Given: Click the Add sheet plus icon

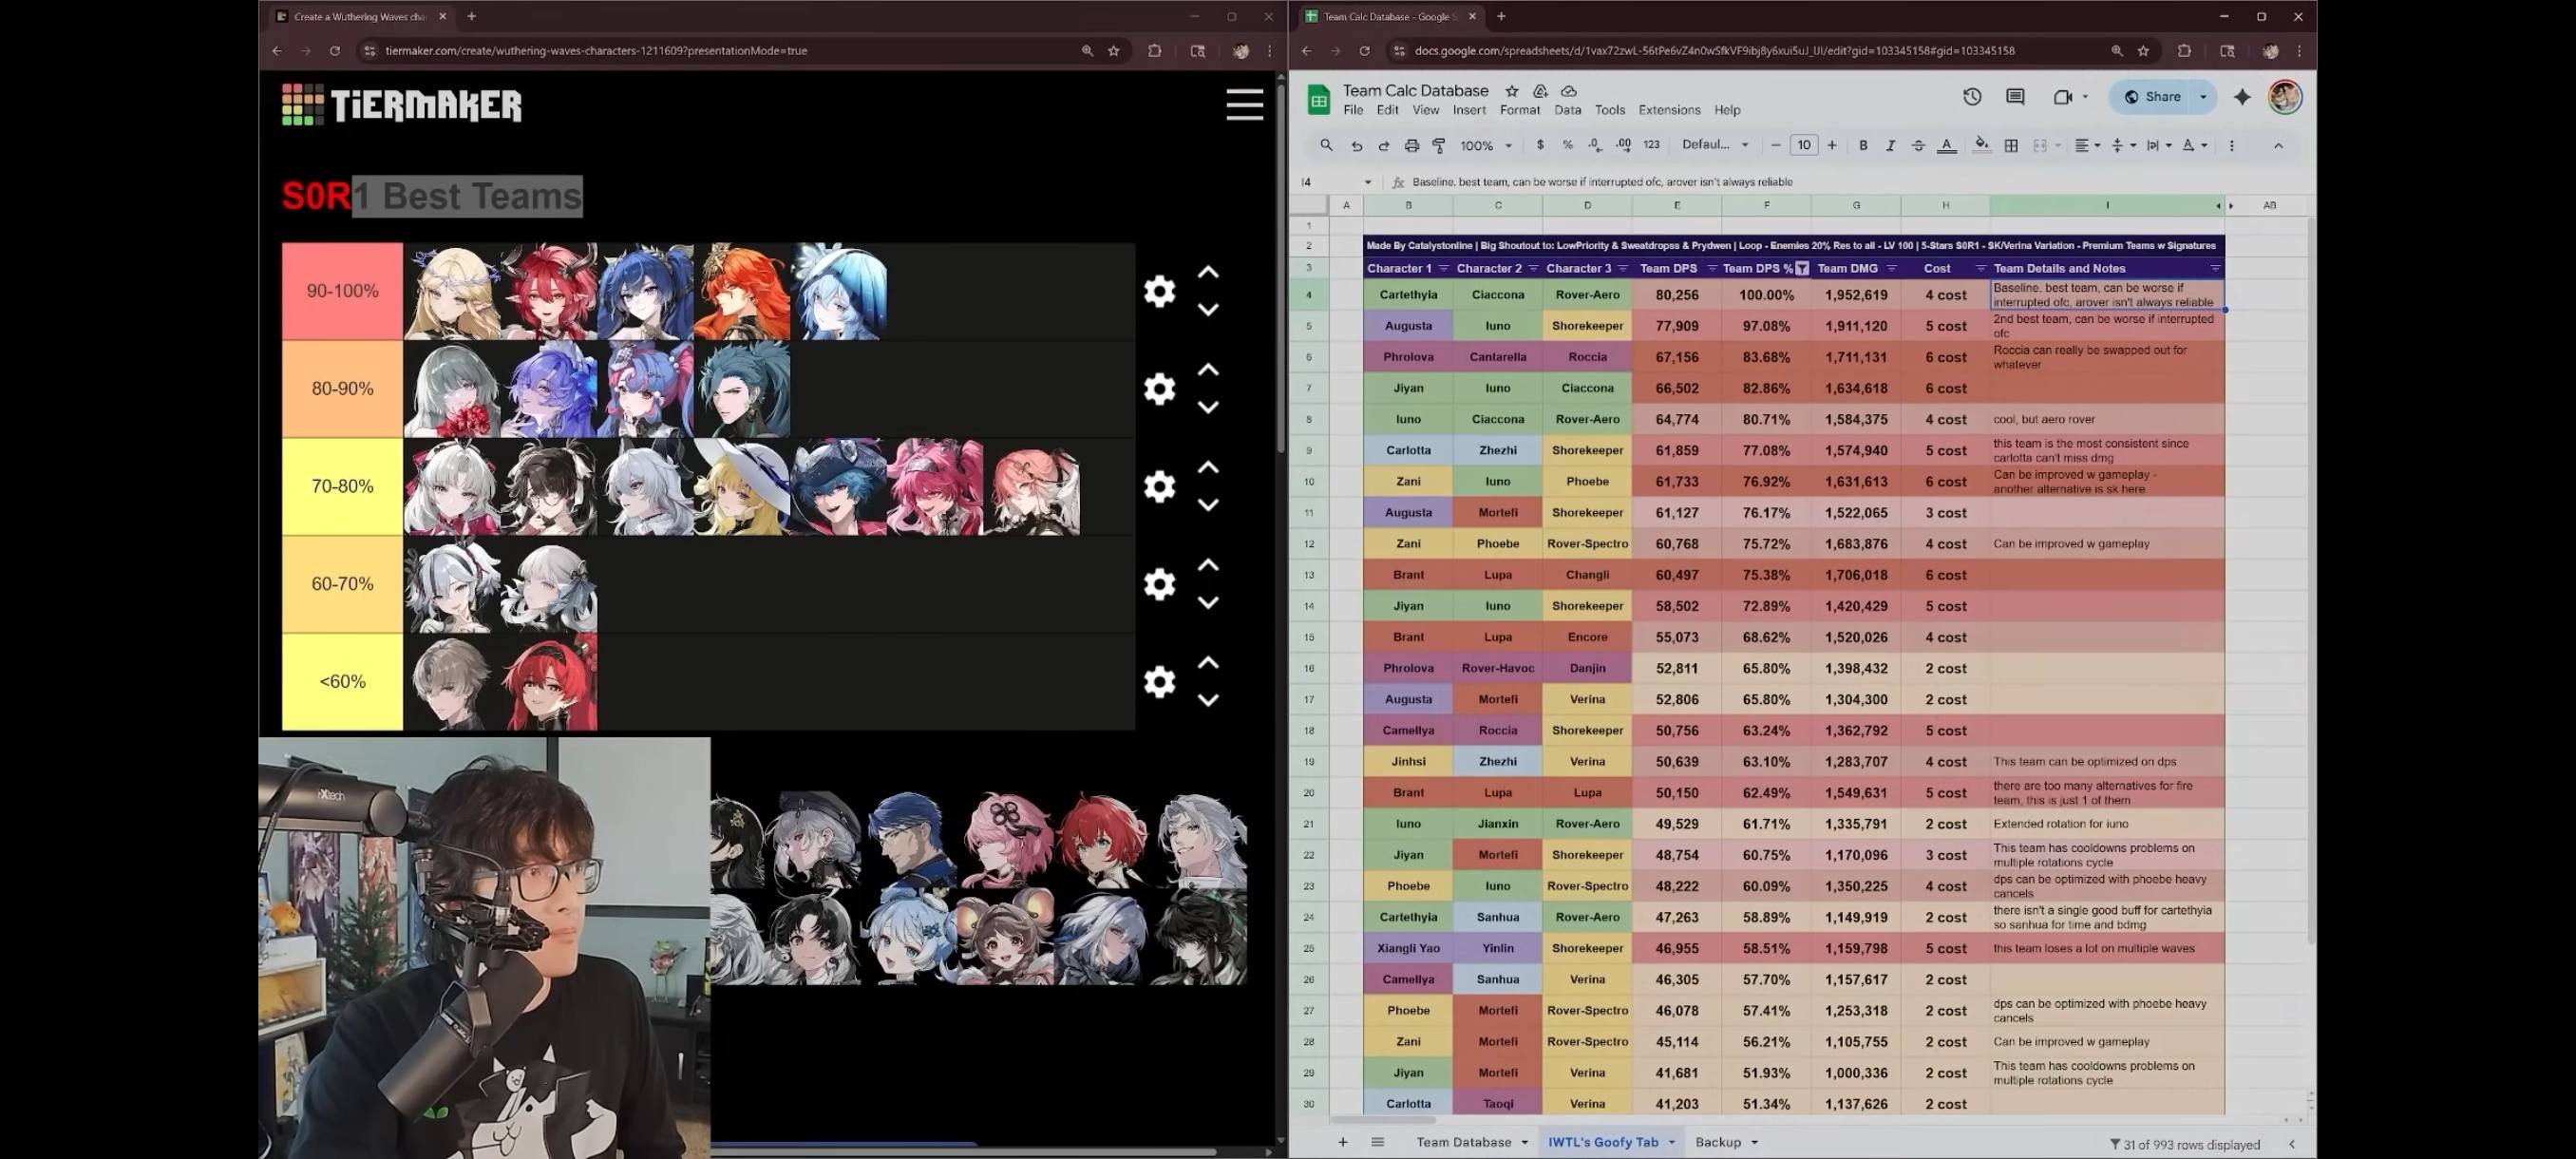Looking at the screenshot, I should (1342, 1142).
